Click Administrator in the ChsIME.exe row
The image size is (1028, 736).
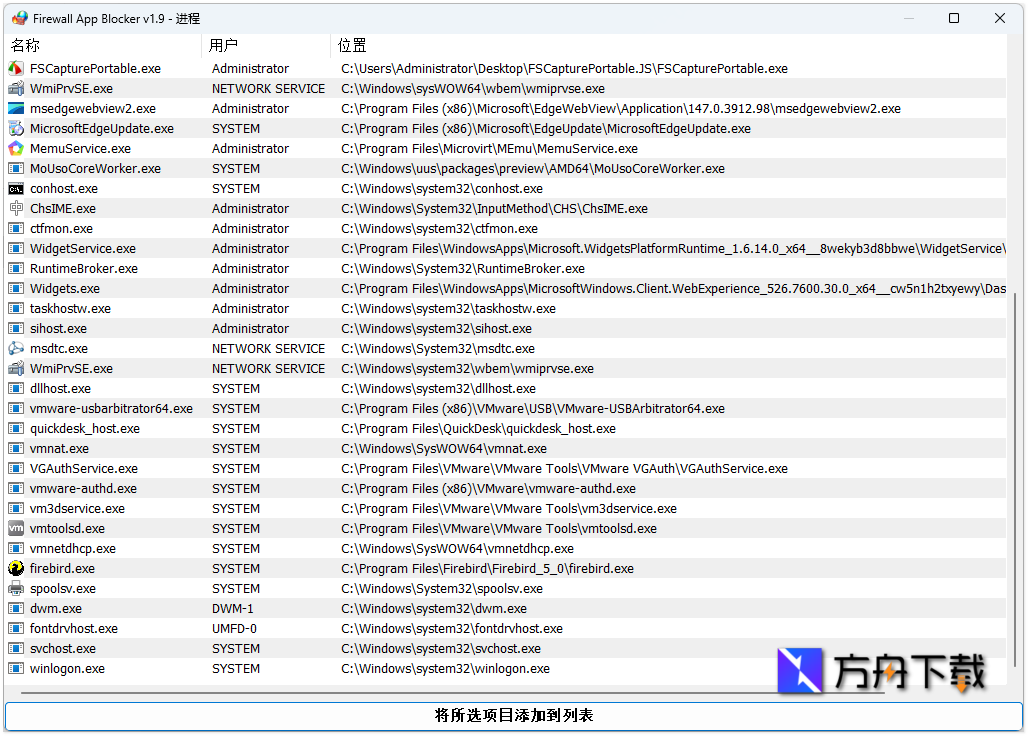click(250, 208)
